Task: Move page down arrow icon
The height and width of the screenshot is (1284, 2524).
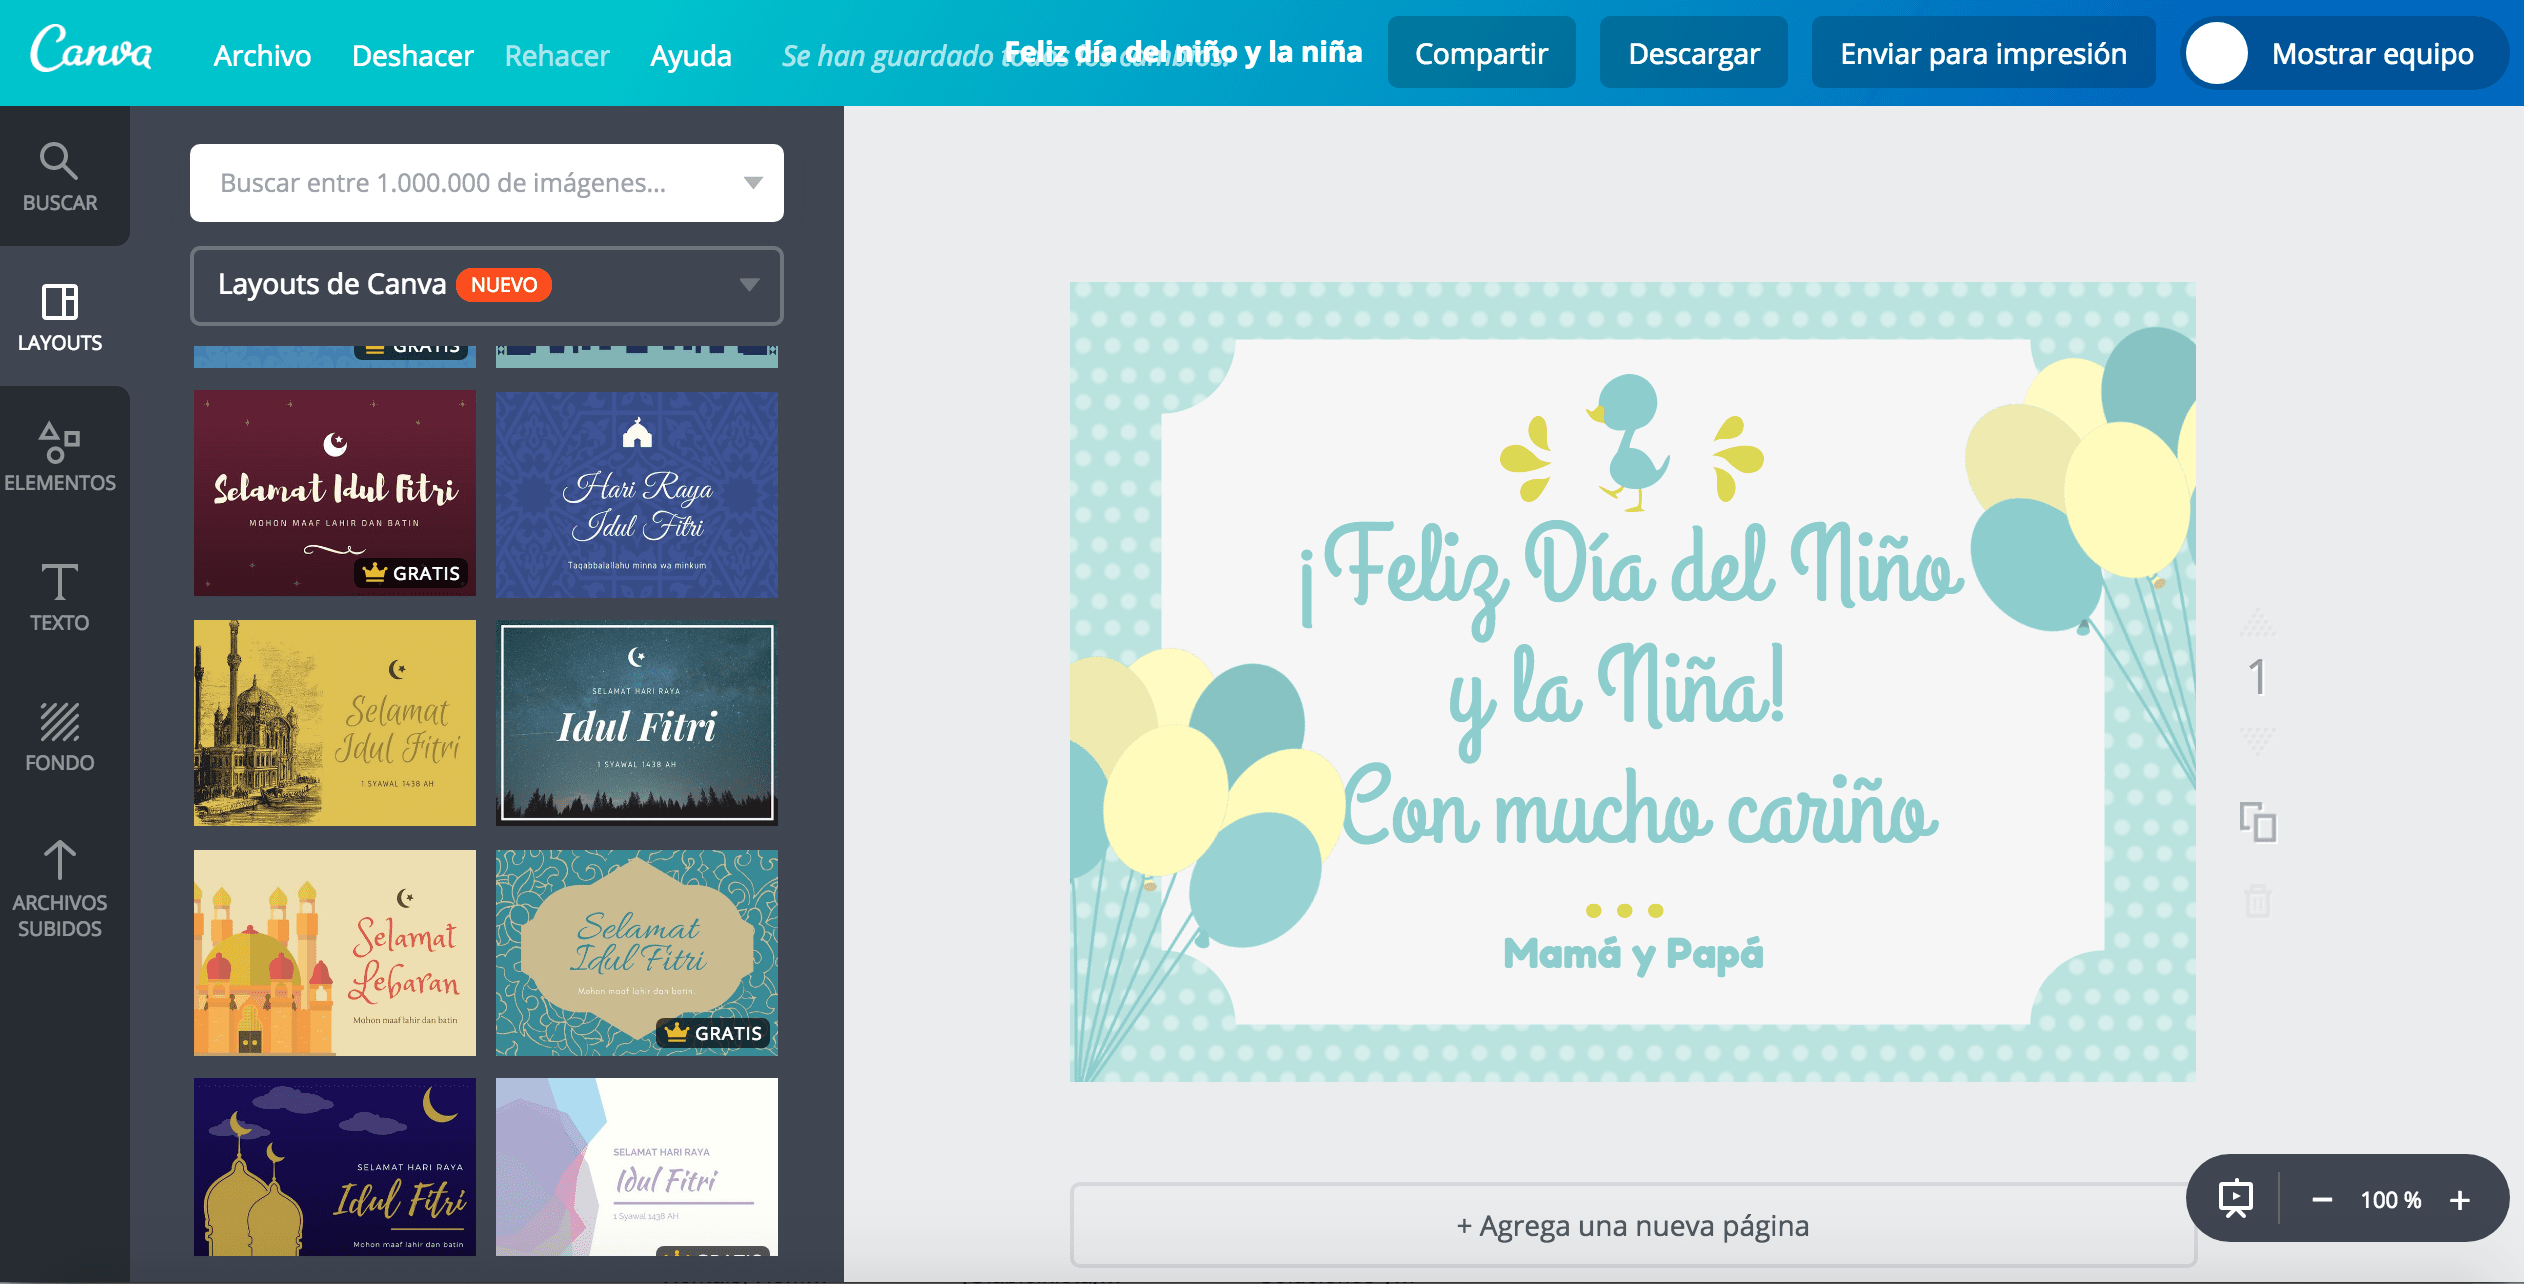Action: pos(2257,741)
